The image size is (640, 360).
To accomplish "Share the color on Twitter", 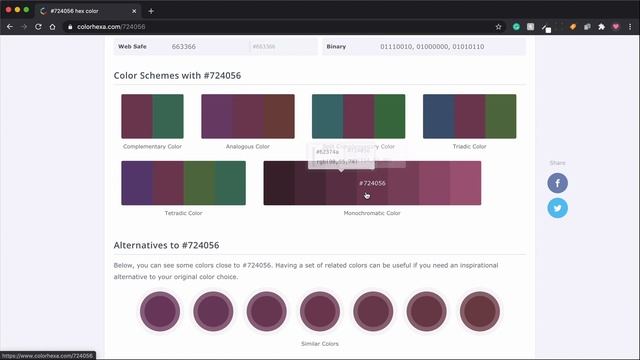I will 558,208.
